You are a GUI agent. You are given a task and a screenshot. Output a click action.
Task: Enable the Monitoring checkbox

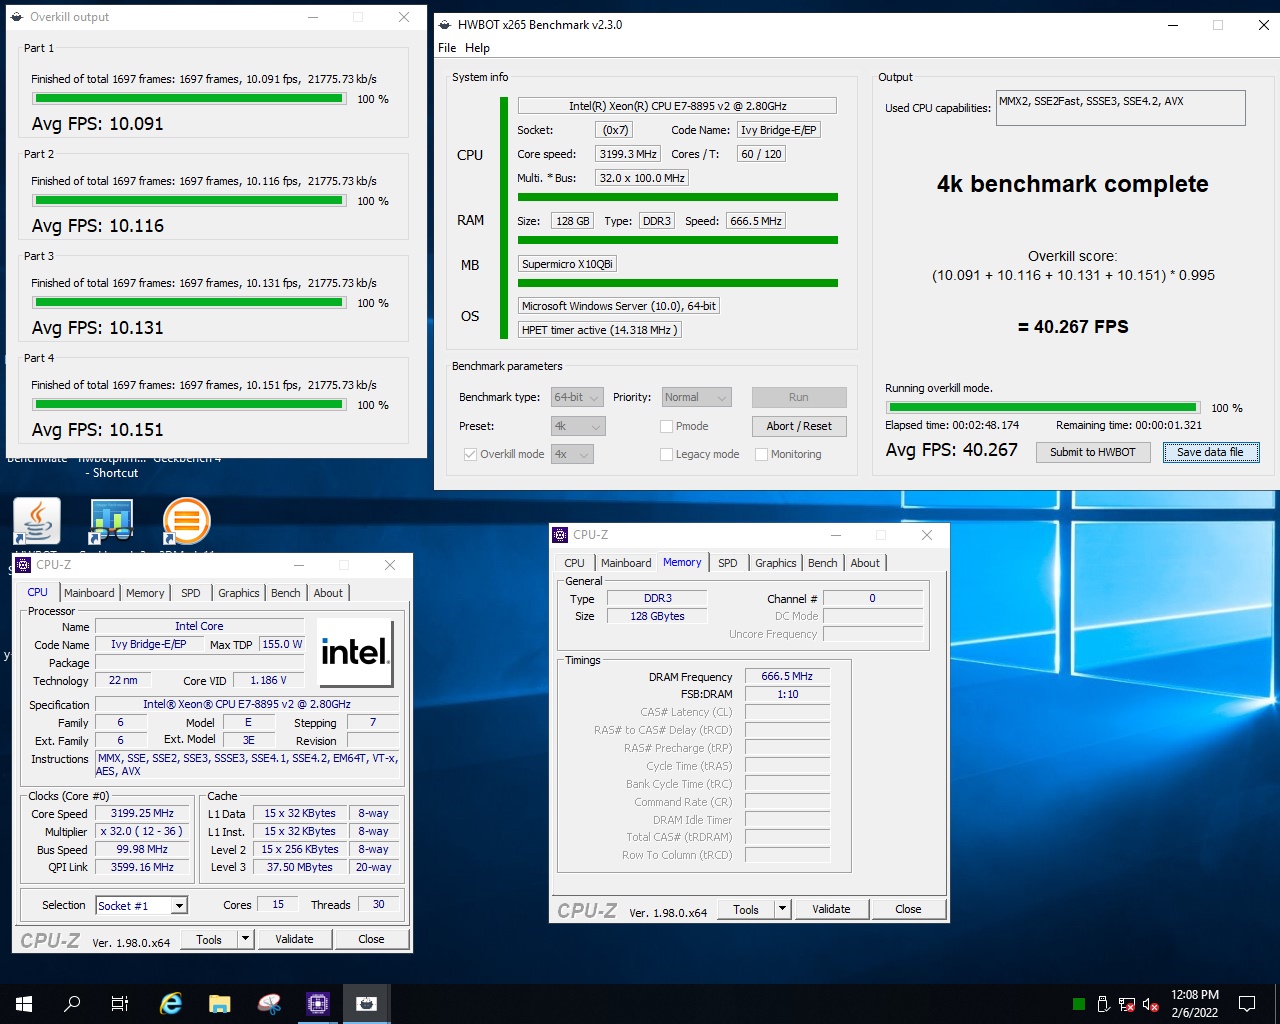click(x=761, y=454)
